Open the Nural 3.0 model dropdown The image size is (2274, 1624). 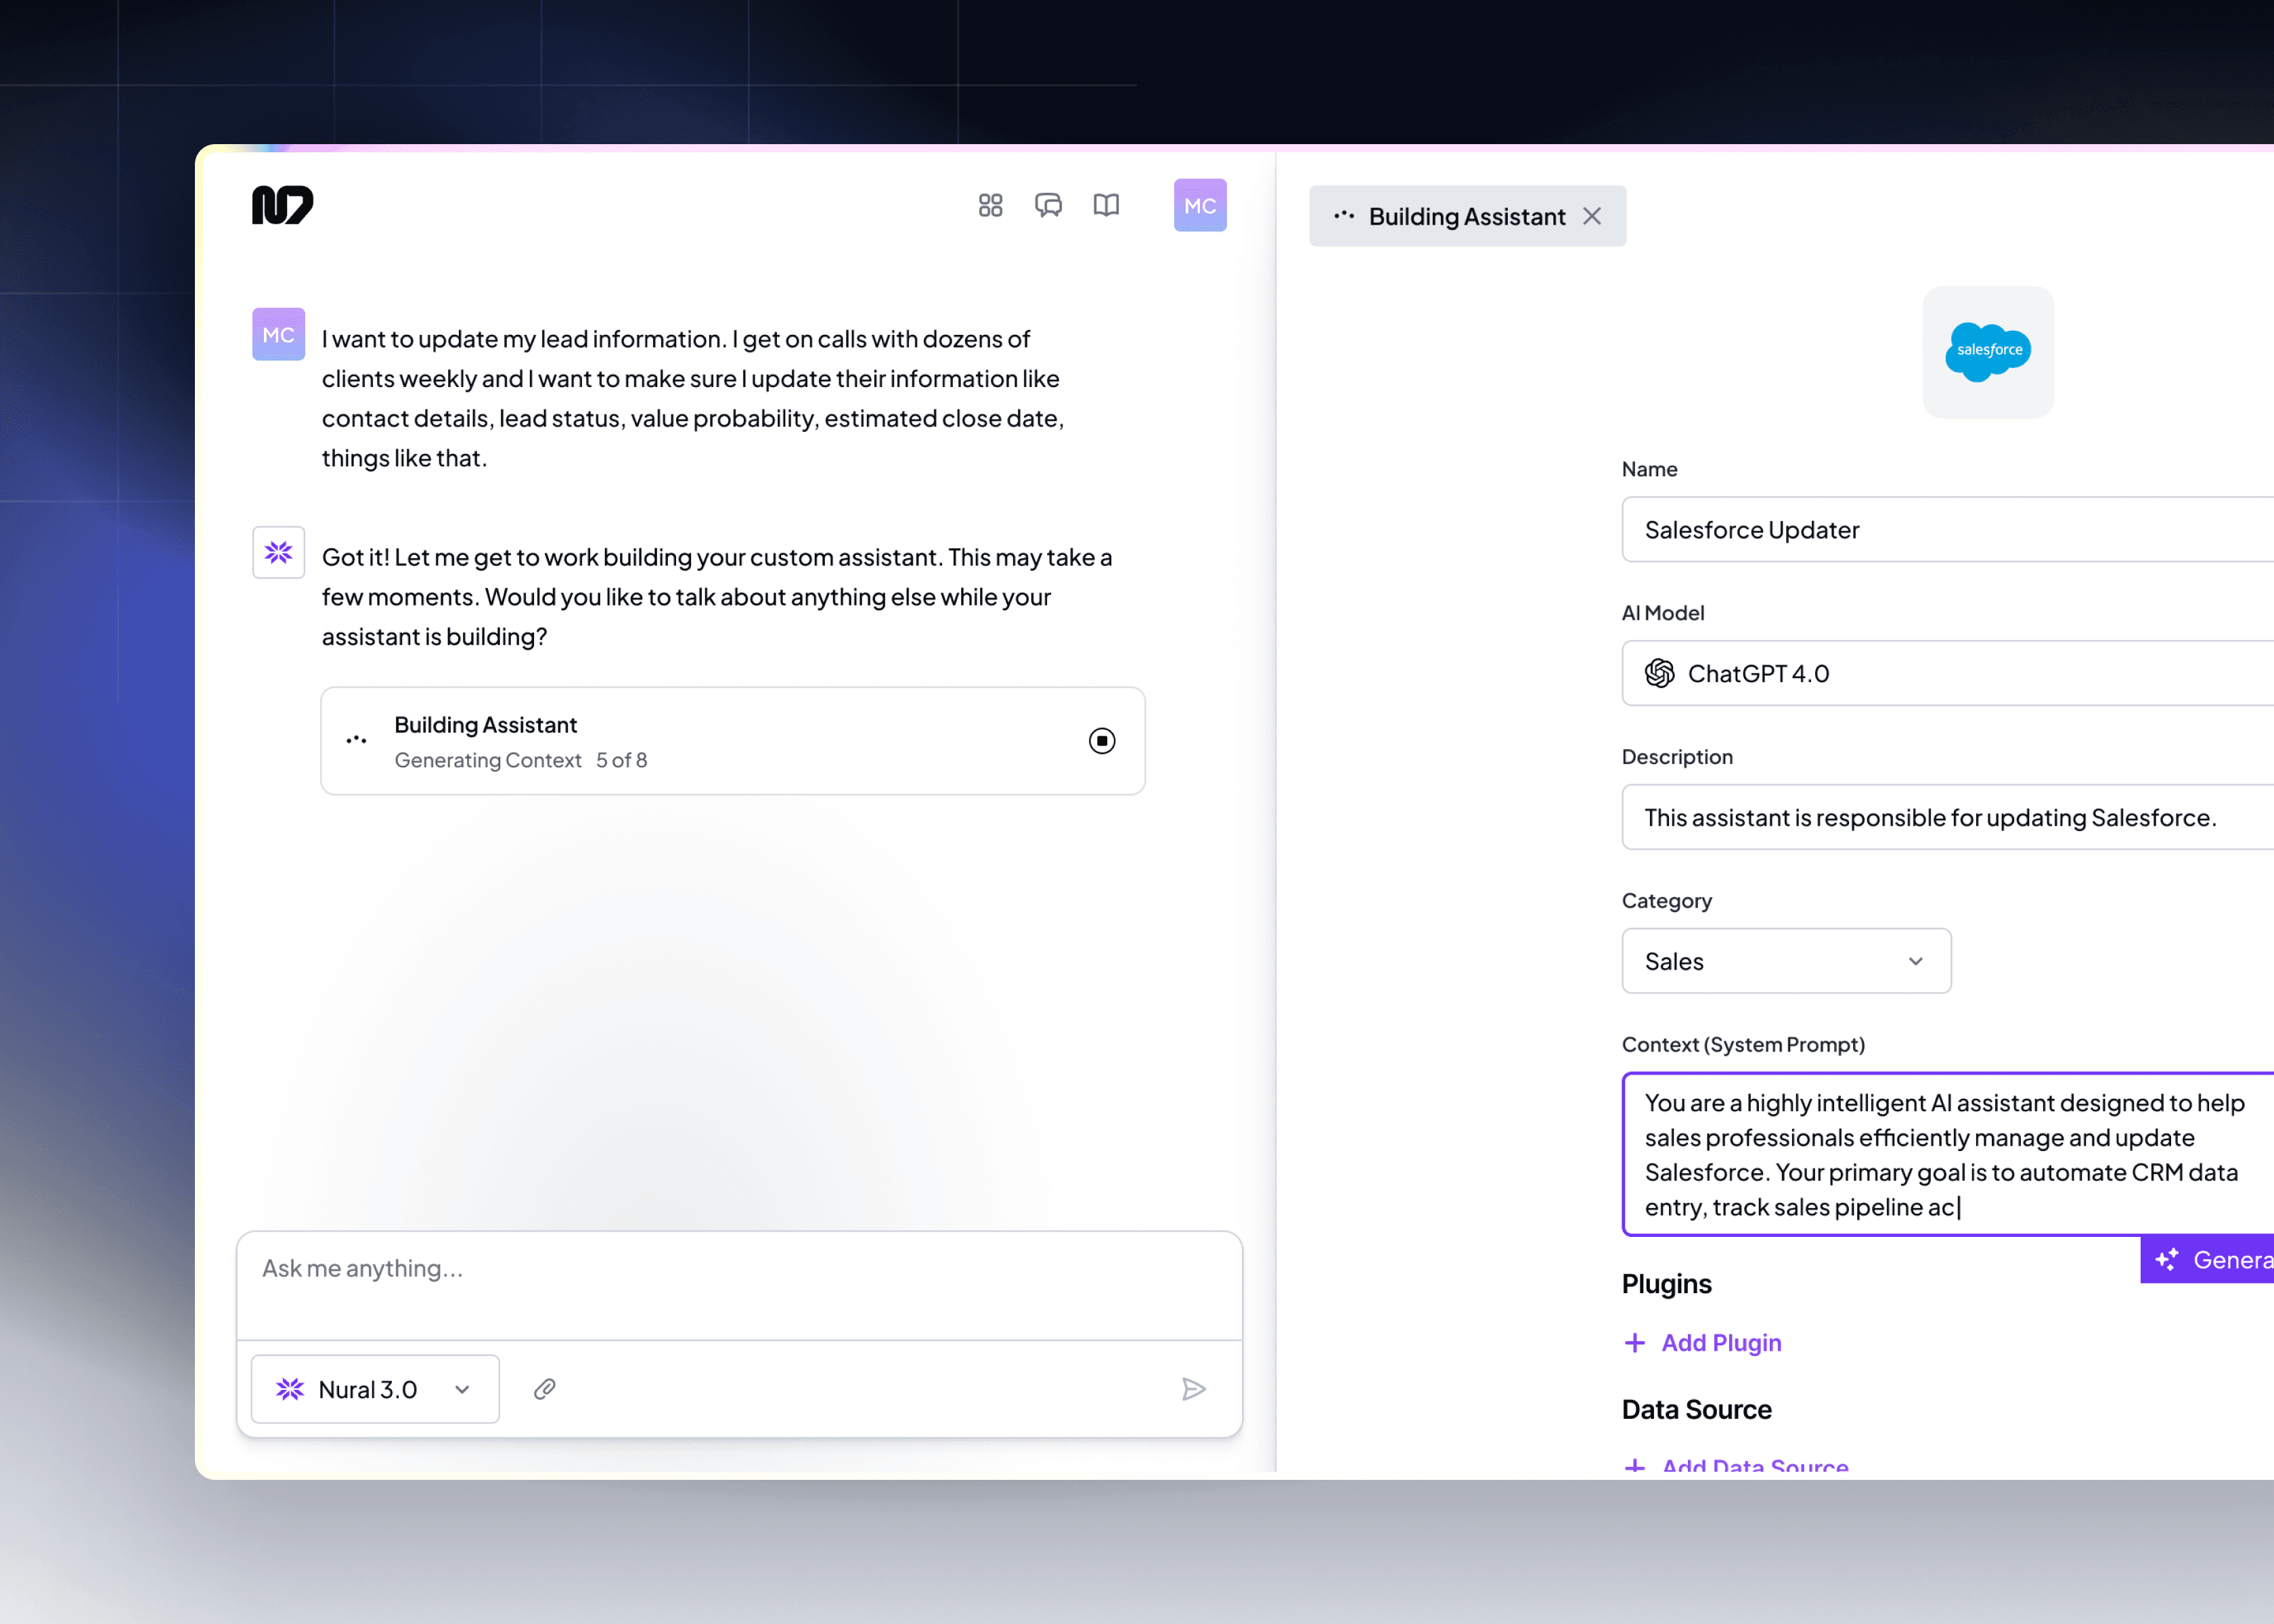(375, 1388)
